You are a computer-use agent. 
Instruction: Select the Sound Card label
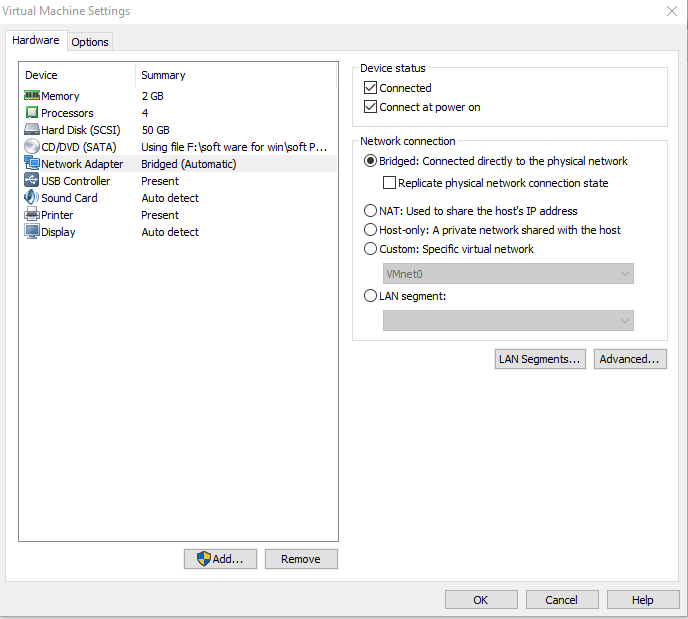tap(69, 198)
